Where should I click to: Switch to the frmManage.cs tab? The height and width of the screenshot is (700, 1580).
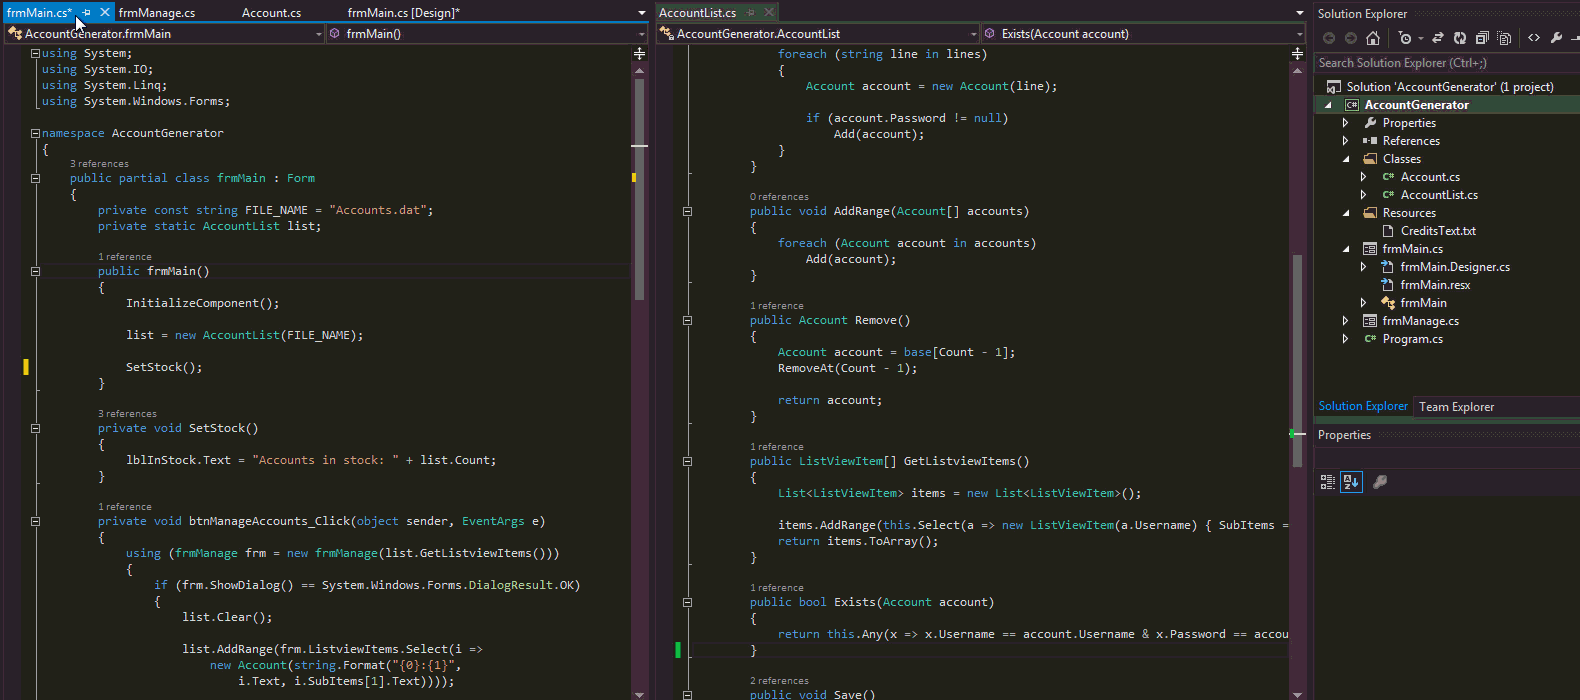(x=157, y=13)
